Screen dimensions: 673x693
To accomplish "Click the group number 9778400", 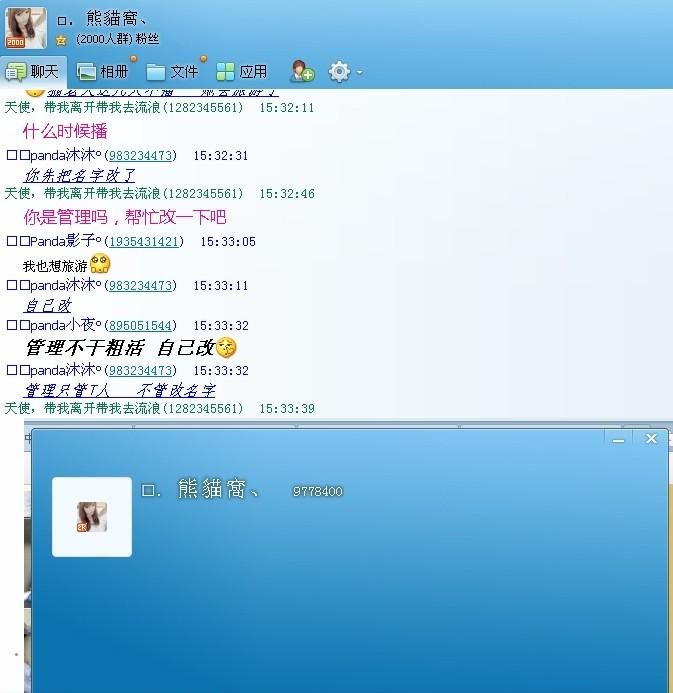I will pos(318,491).
